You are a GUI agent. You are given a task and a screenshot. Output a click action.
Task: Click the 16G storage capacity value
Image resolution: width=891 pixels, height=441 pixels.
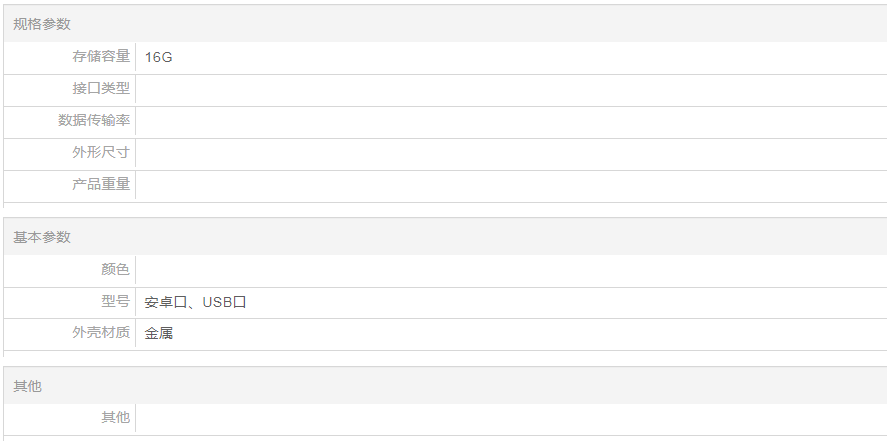(158, 58)
